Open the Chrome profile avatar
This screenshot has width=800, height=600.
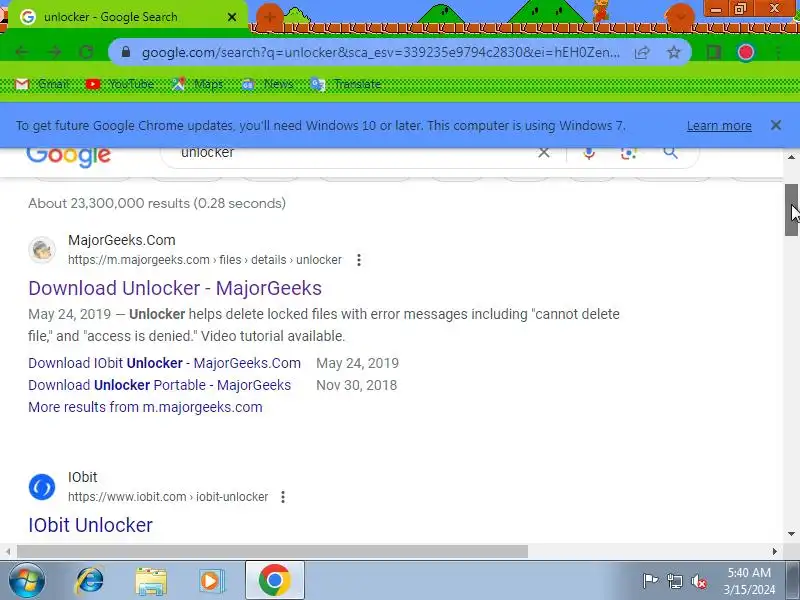745,52
